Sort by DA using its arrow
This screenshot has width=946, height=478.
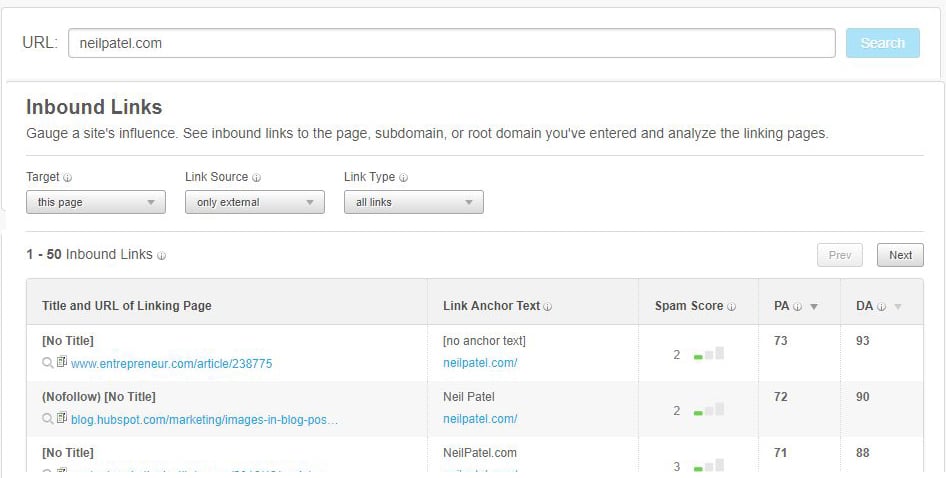[x=898, y=307]
